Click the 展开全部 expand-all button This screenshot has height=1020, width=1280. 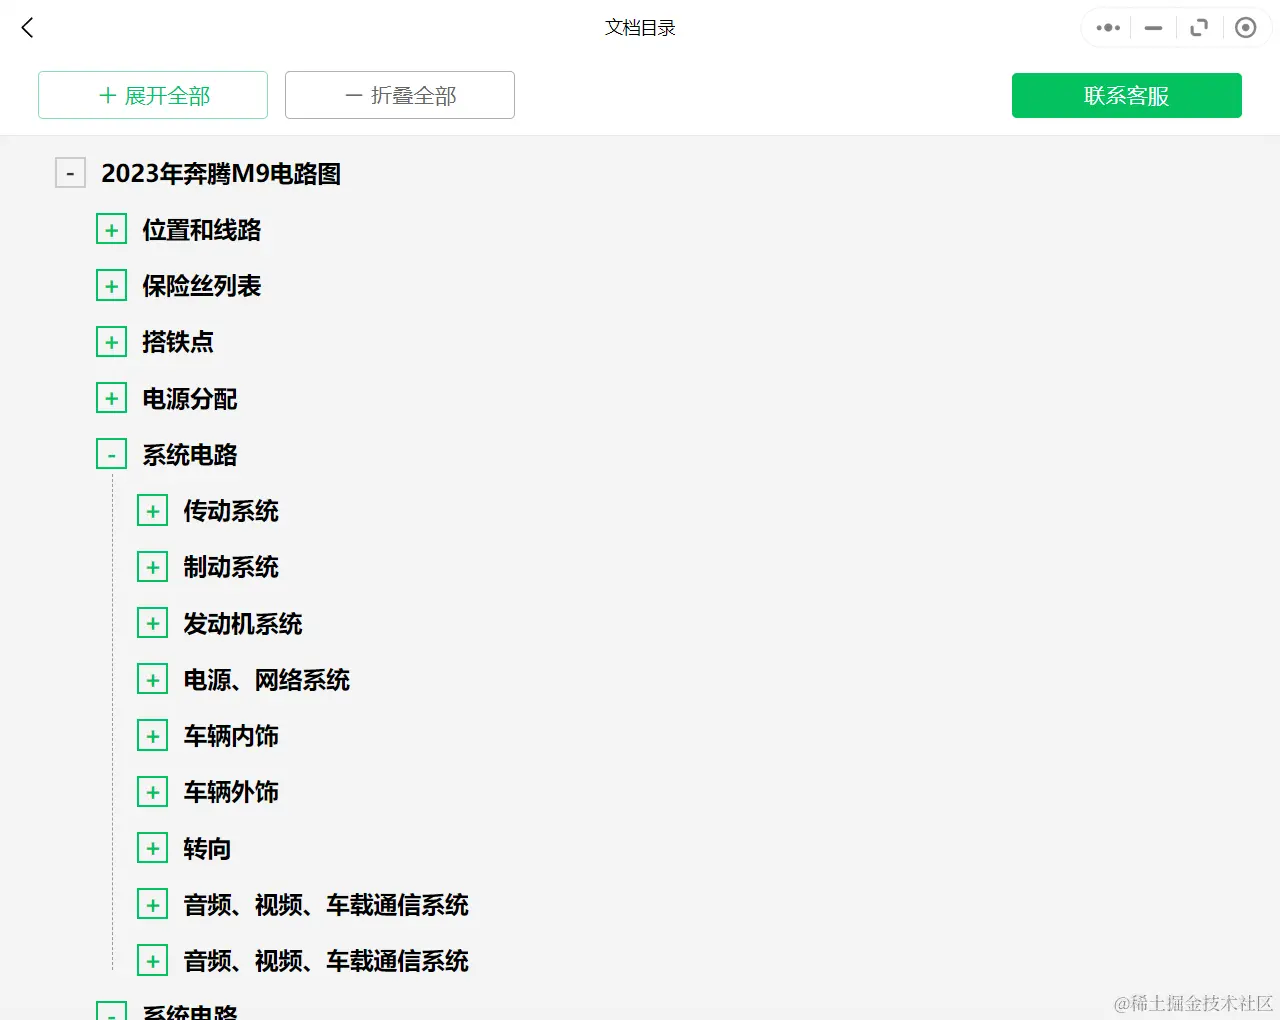point(152,95)
